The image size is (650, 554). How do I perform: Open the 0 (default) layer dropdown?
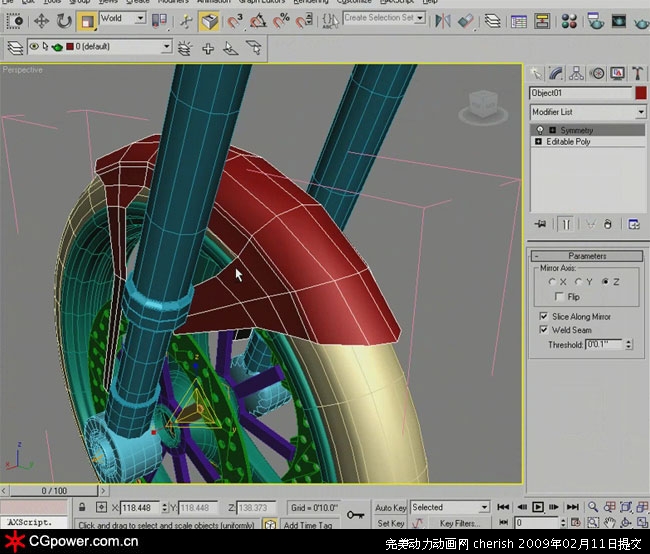[x=166, y=46]
